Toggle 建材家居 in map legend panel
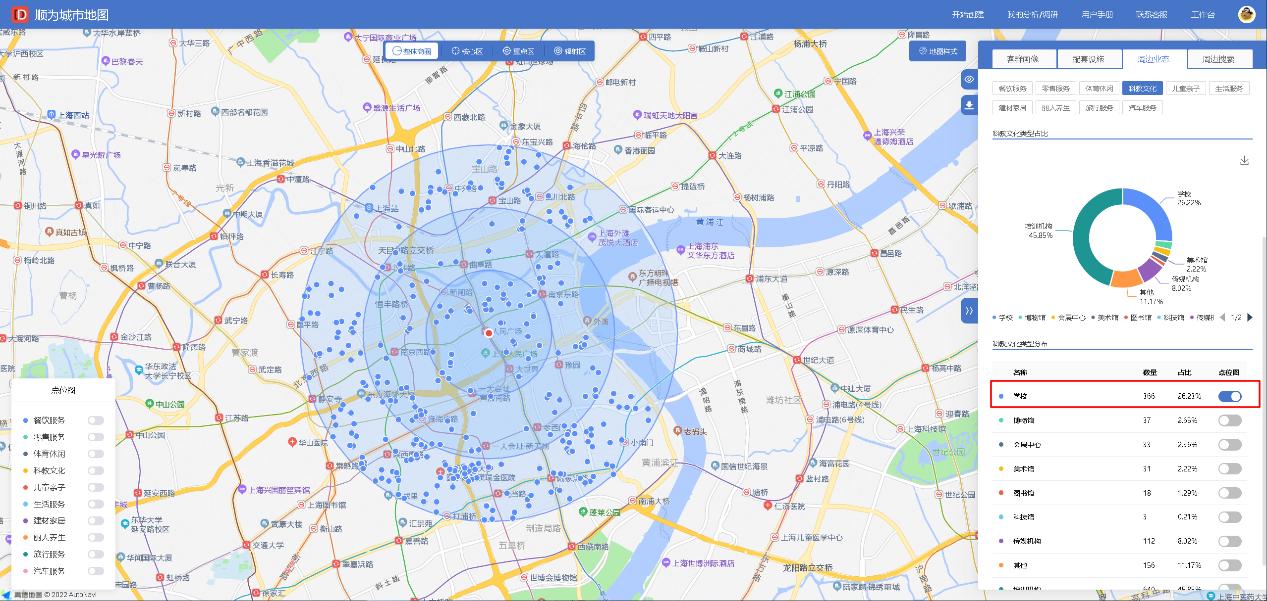The image size is (1267, 601). [96, 521]
